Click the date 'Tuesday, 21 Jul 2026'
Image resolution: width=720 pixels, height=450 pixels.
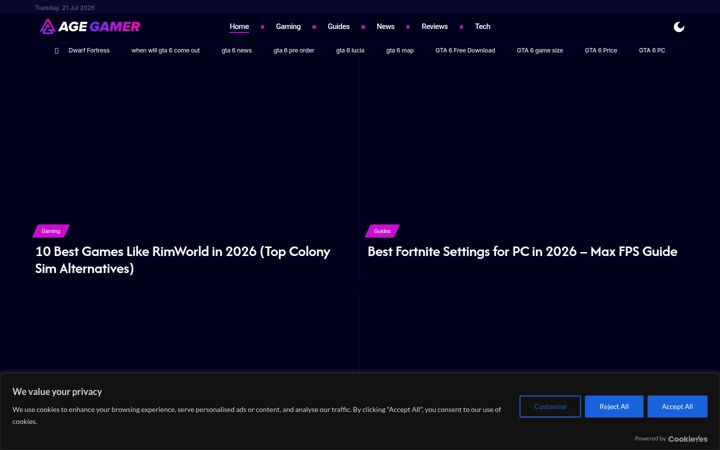65,8
